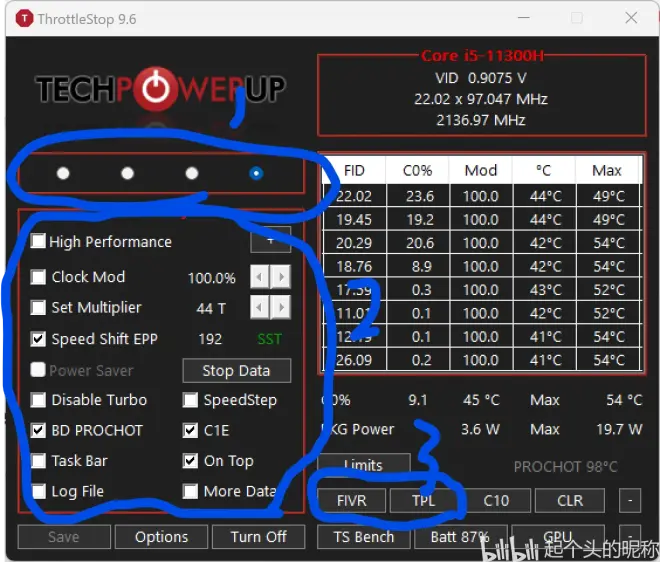Image resolution: width=660 pixels, height=562 pixels.
Task: Click the GPU button
Action: pyautogui.click(x=558, y=537)
